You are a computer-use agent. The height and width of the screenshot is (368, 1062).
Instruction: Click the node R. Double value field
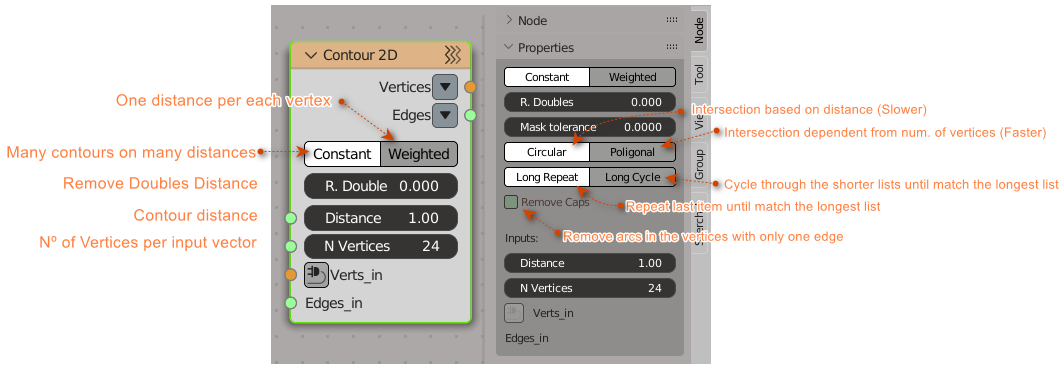[x=381, y=186]
